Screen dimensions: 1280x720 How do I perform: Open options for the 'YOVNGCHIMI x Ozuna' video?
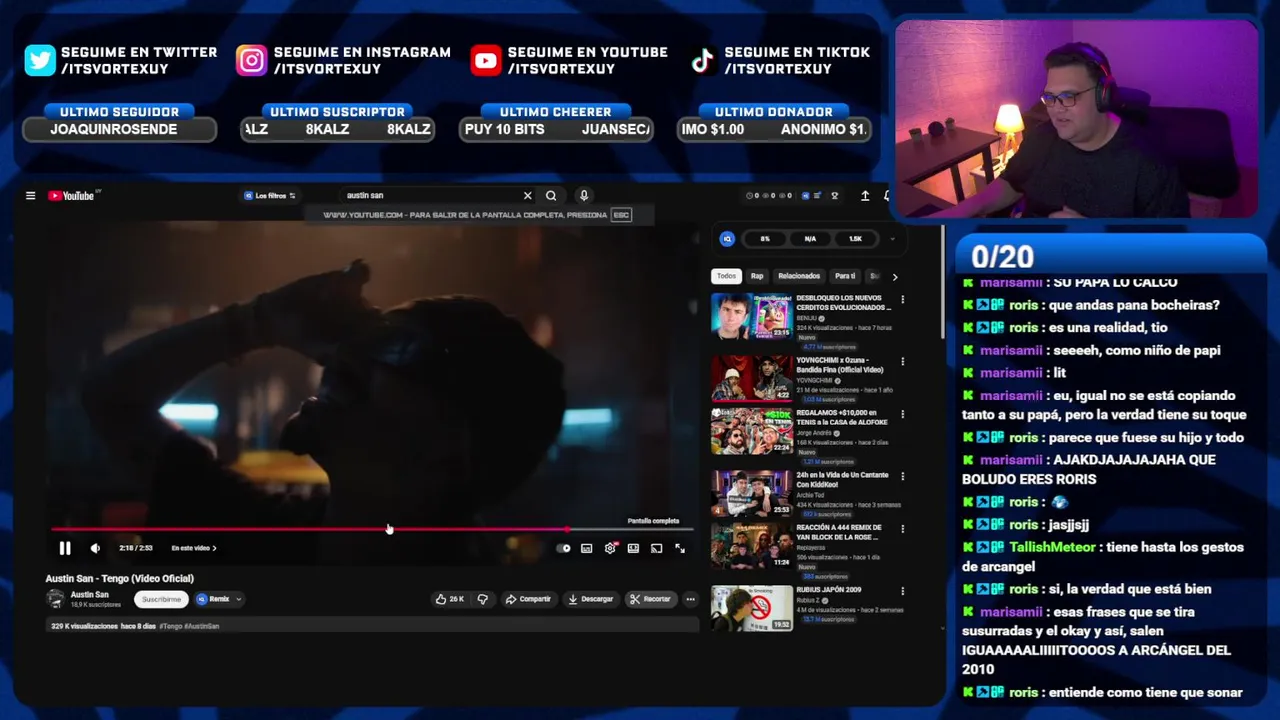click(x=902, y=361)
